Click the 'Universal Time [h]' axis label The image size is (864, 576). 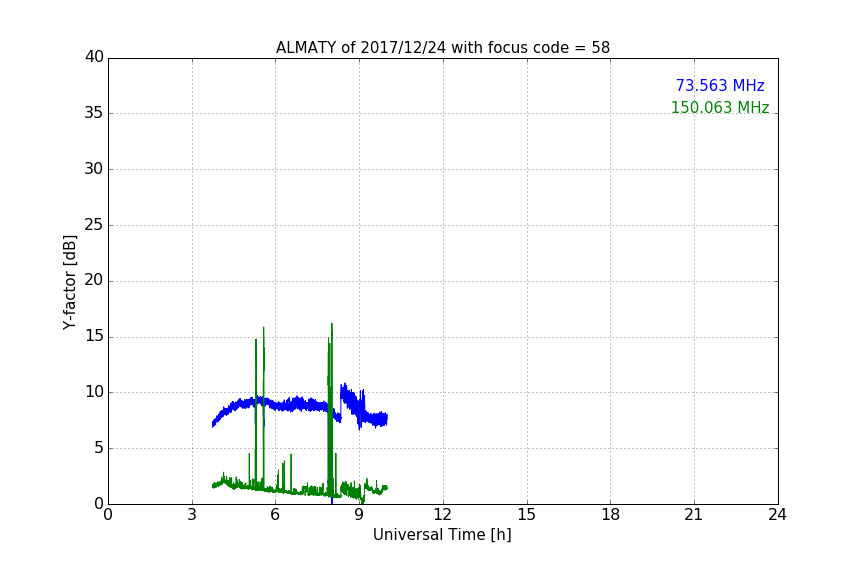tap(442, 535)
